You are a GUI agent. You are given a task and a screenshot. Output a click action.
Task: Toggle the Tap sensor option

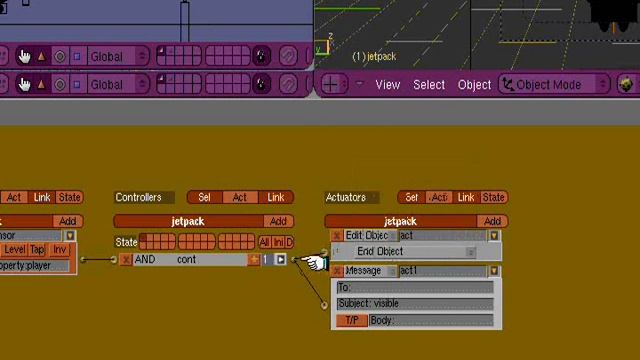(38, 249)
